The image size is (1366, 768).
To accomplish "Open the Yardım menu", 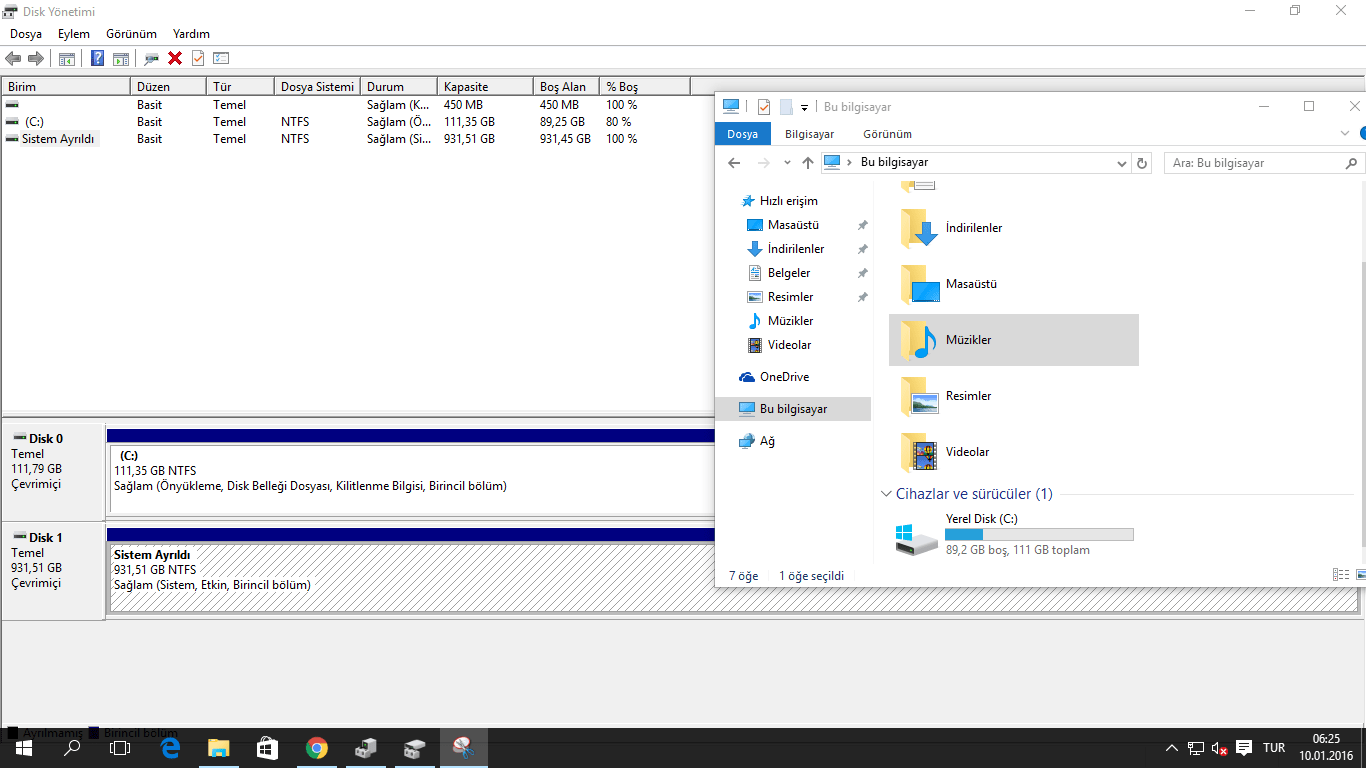I will pyautogui.click(x=191, y=34).
